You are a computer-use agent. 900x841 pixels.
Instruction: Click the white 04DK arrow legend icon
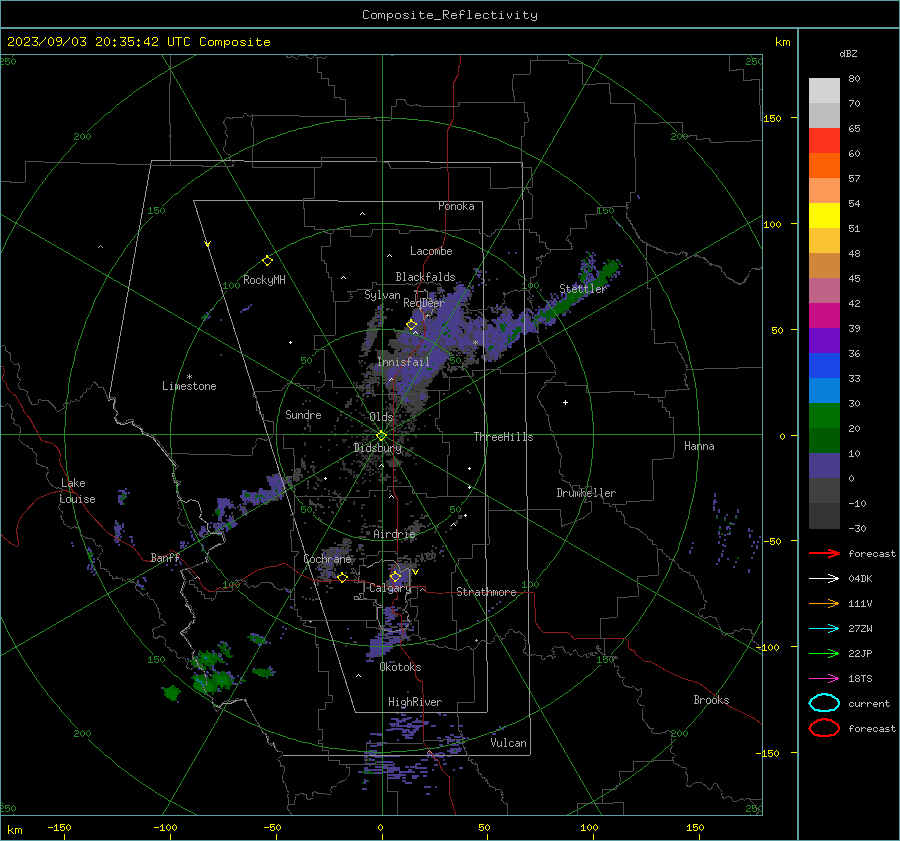click(x=824, y=578)
